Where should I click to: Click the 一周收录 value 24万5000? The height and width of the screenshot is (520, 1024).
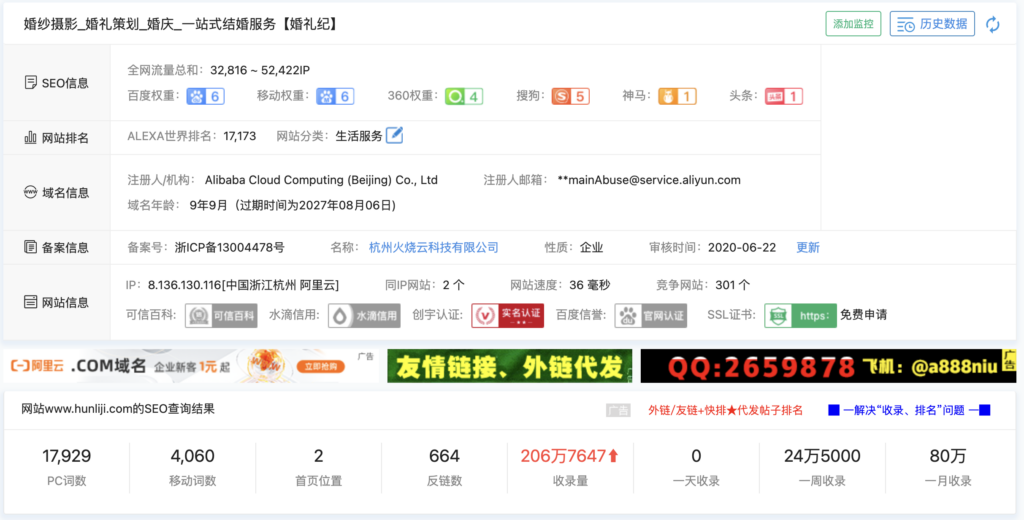(x=822, y=456)
